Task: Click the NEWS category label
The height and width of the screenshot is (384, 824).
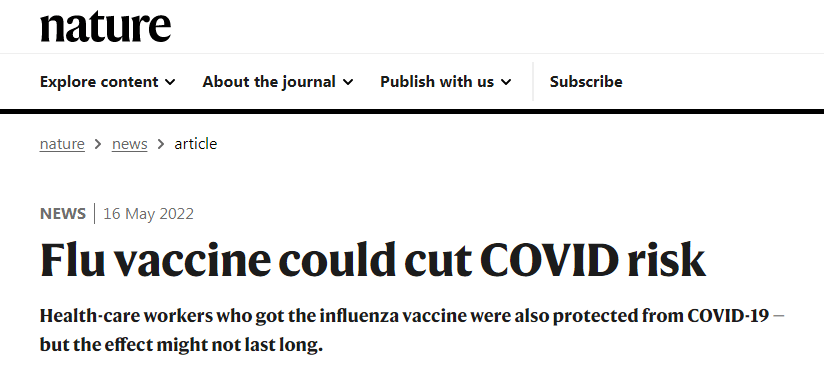Action: 63,214
